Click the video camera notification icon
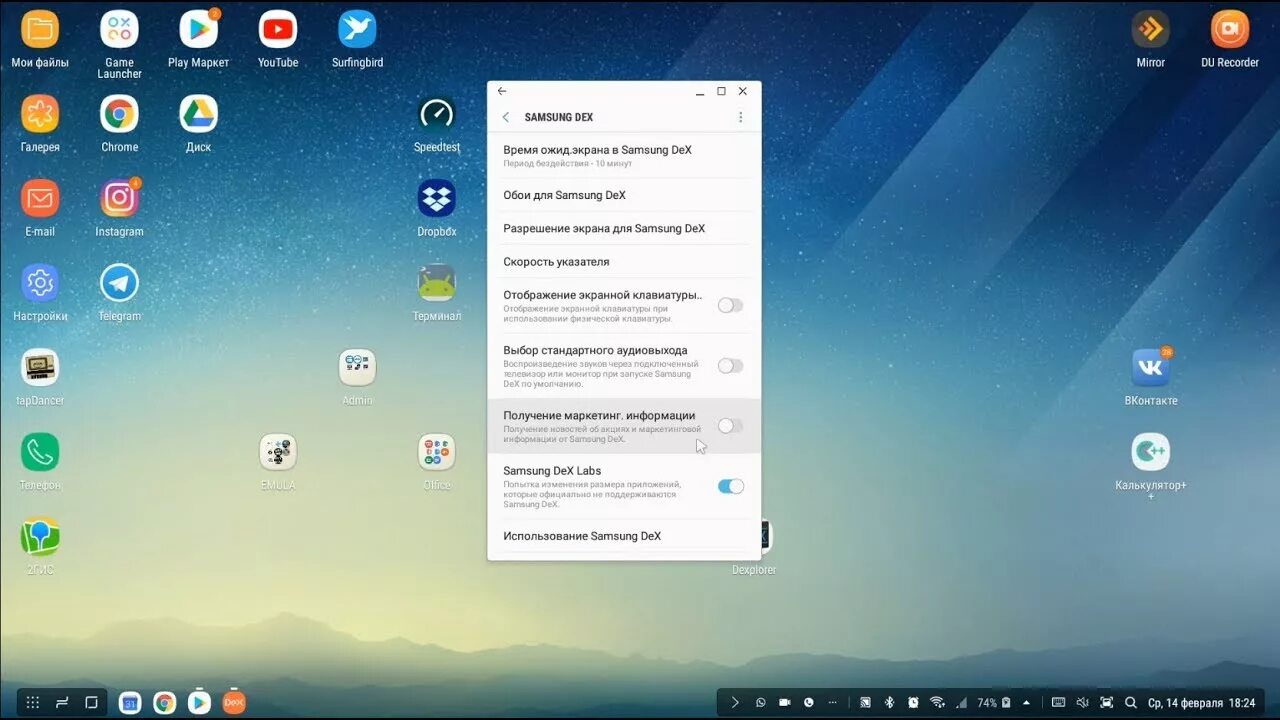This screenshot has width=1280, height=720. pos(785,703)
